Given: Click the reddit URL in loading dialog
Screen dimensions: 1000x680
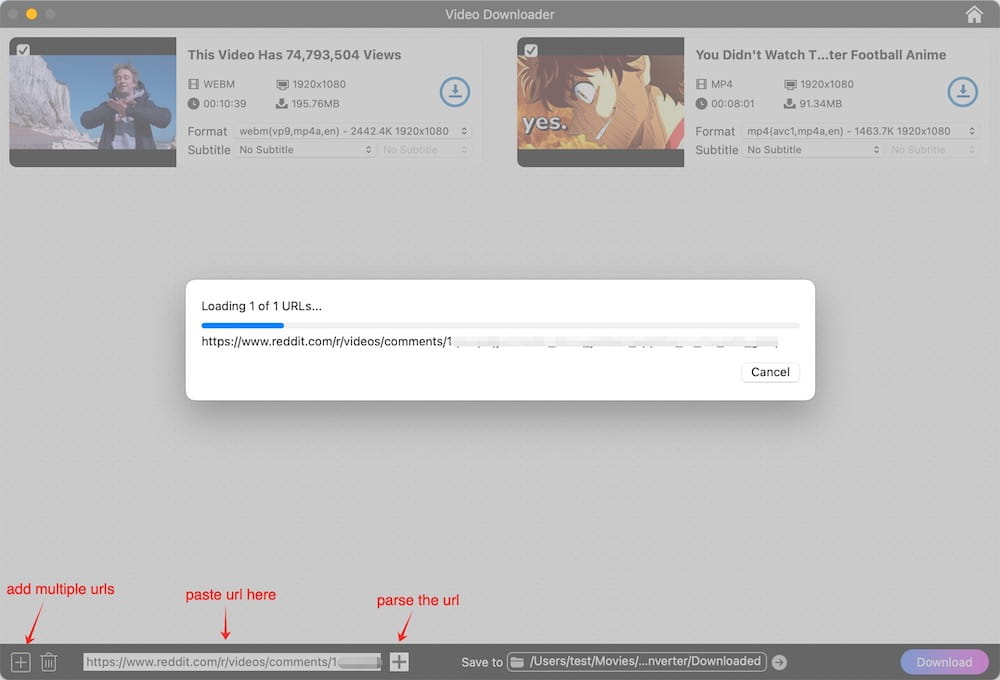Looking at the screenshot, I should point(490,341).
